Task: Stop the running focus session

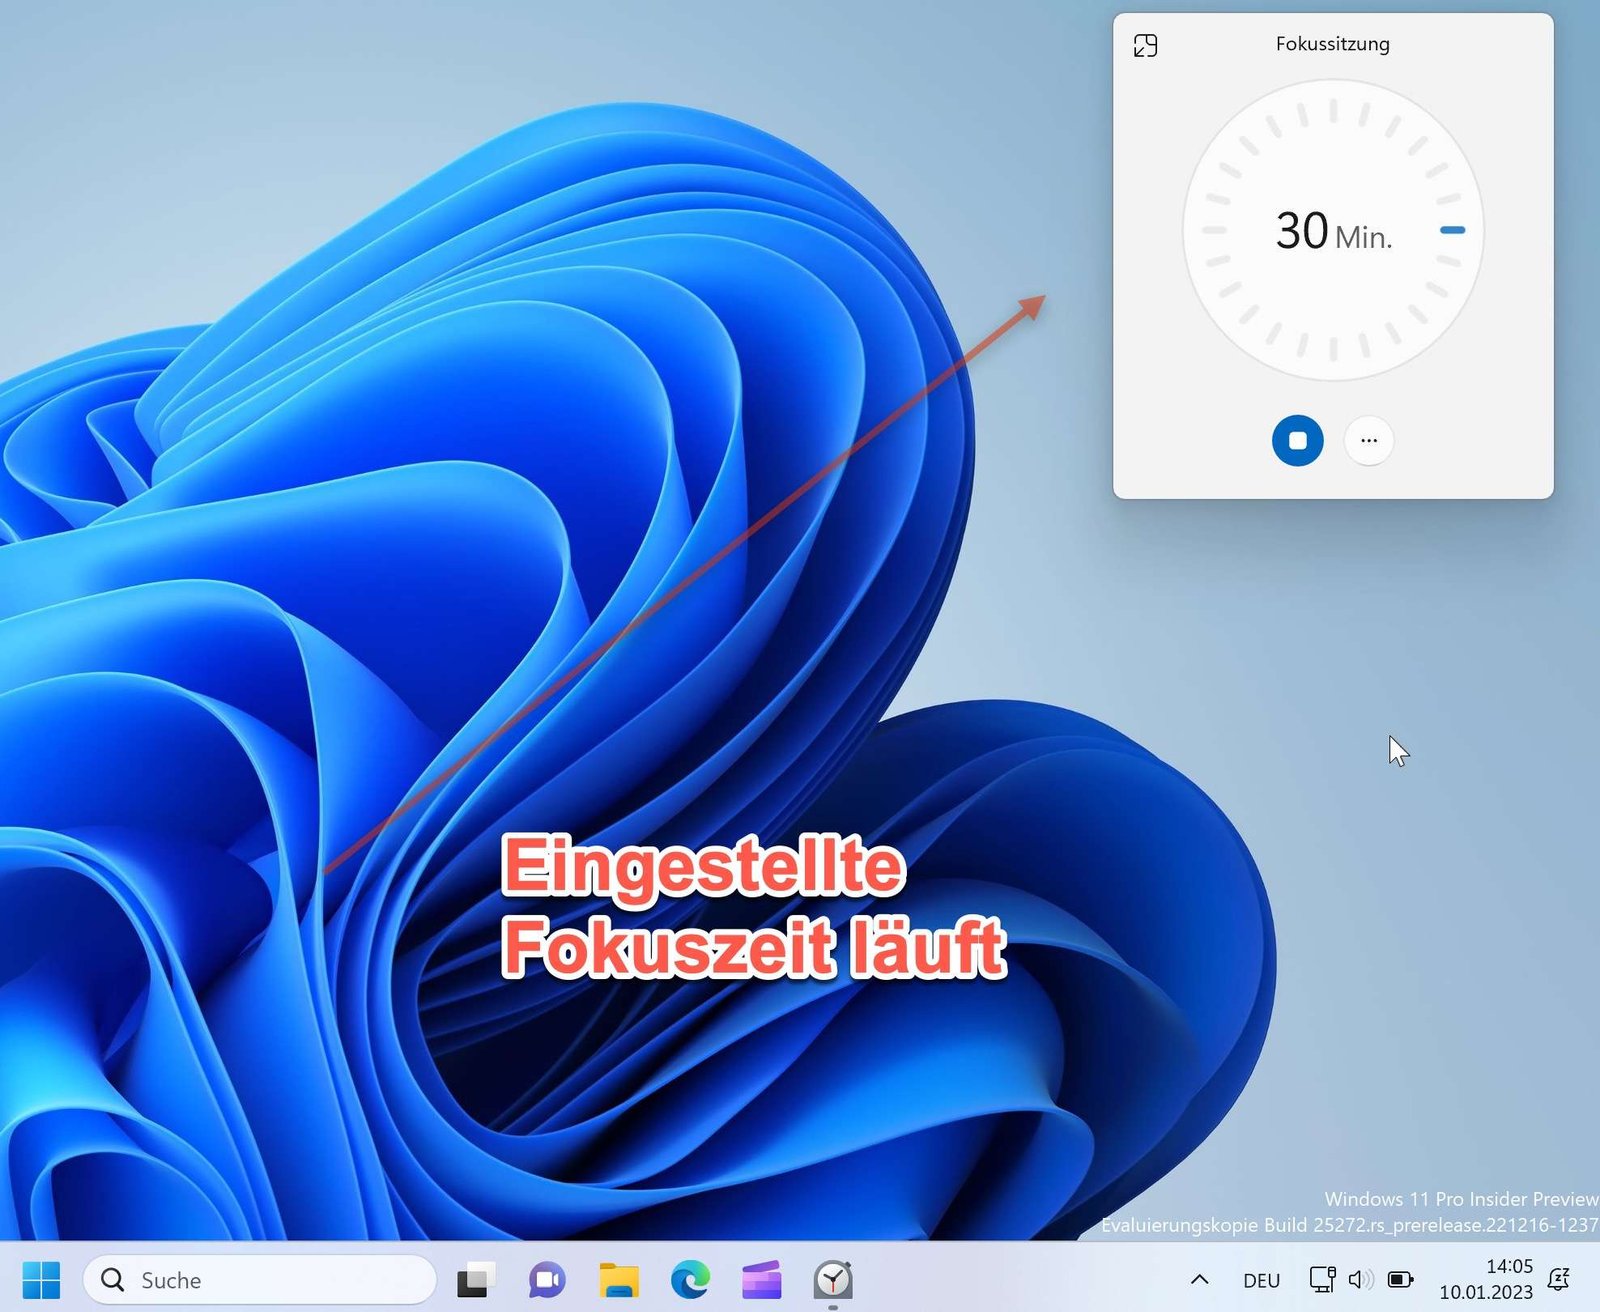Action: point(1297,440)
